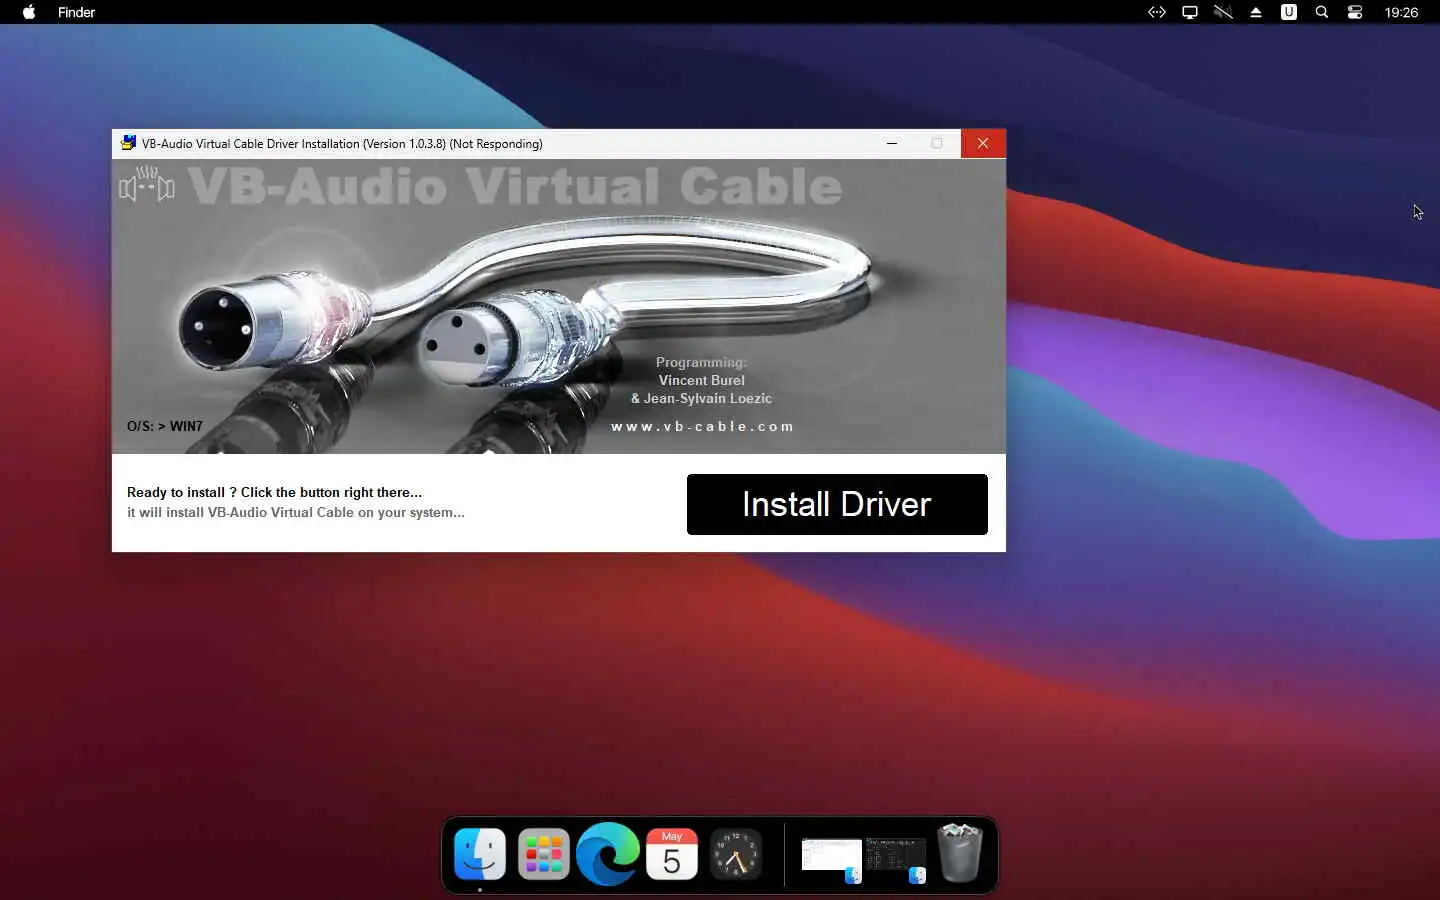1440x900 pixels.
Task: Click the crossed-out status icon in menu bar
Action: (x=1223, y=12)
